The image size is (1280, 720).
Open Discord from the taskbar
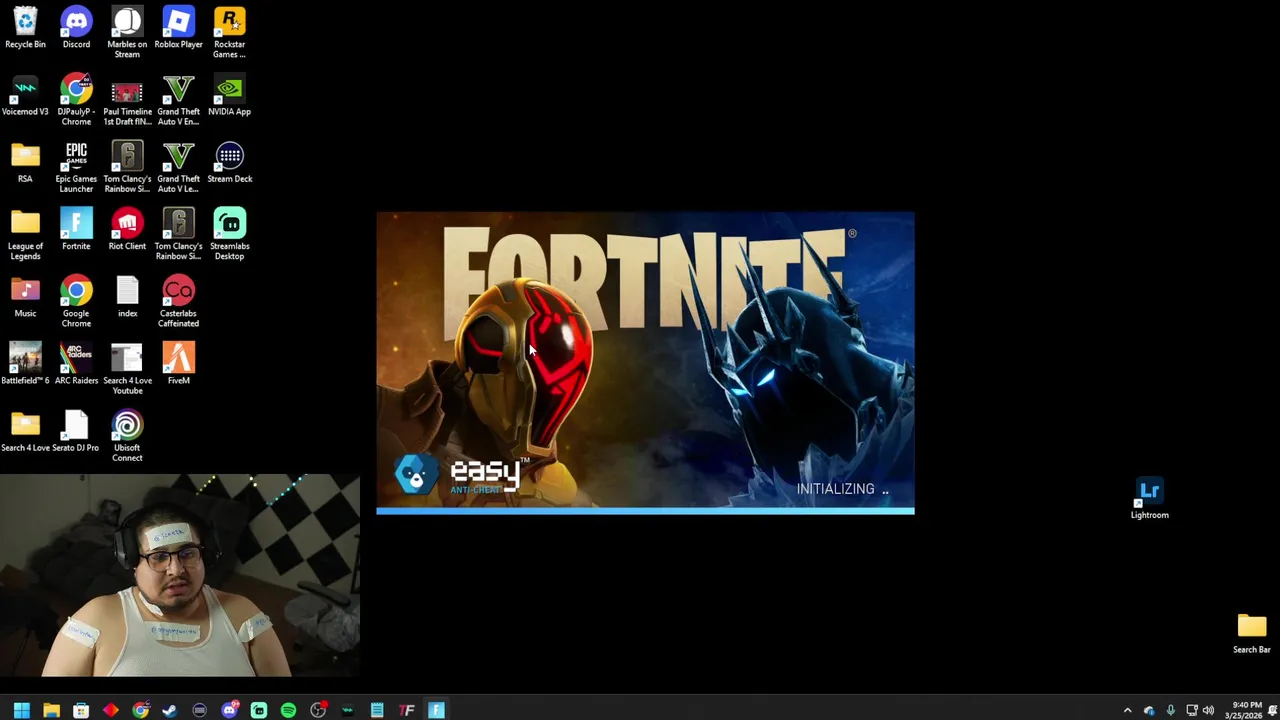point(229,710)
